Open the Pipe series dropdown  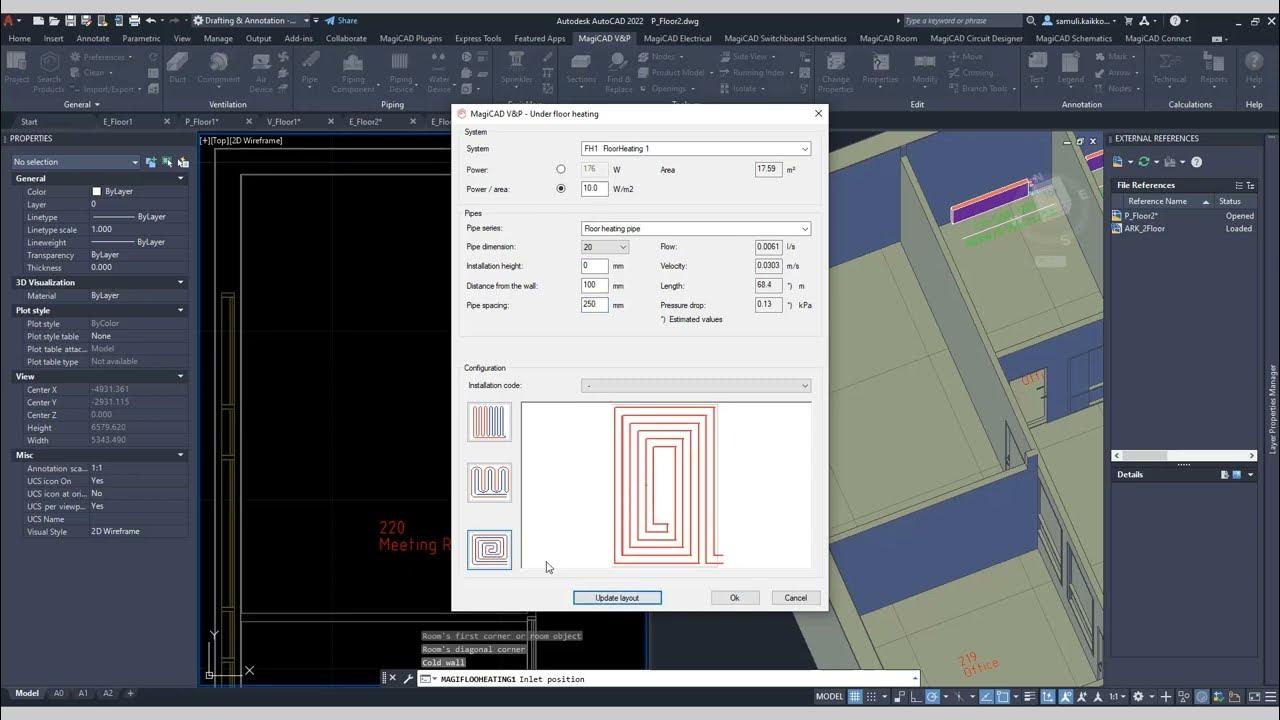click(x=696, y=229)
